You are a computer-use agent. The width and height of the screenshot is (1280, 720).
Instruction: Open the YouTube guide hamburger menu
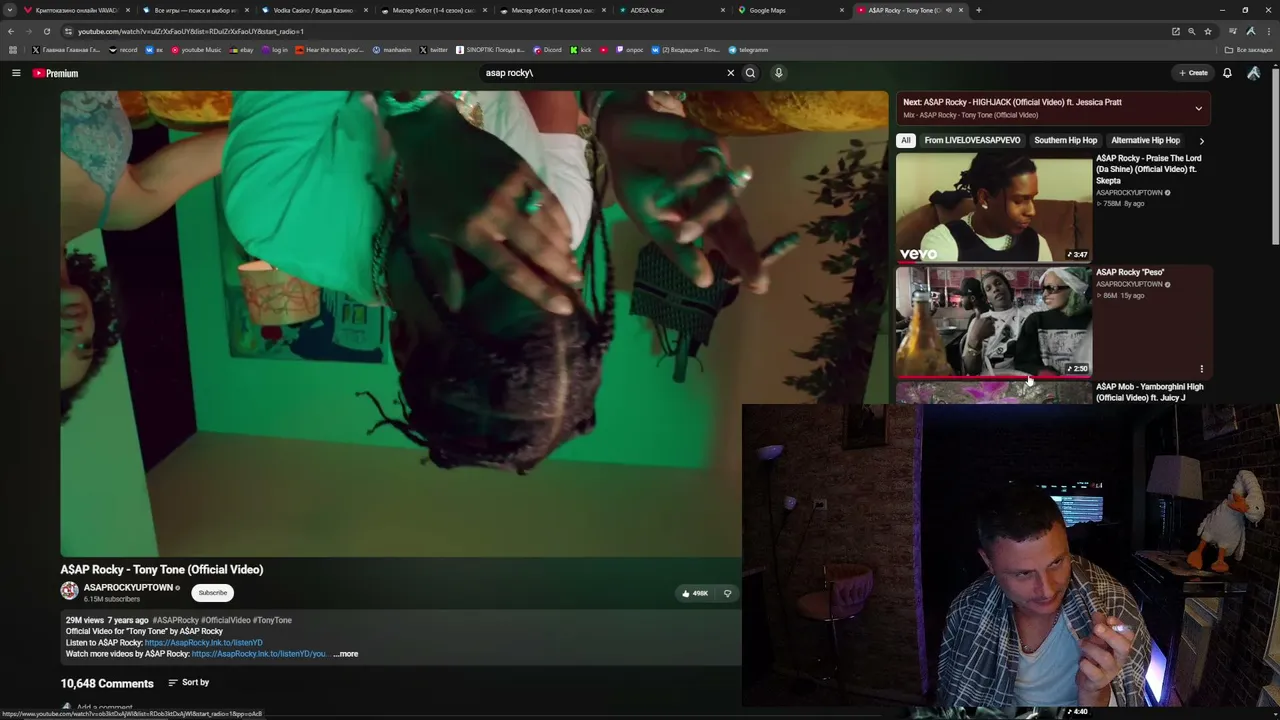click(x=16, y=73)
